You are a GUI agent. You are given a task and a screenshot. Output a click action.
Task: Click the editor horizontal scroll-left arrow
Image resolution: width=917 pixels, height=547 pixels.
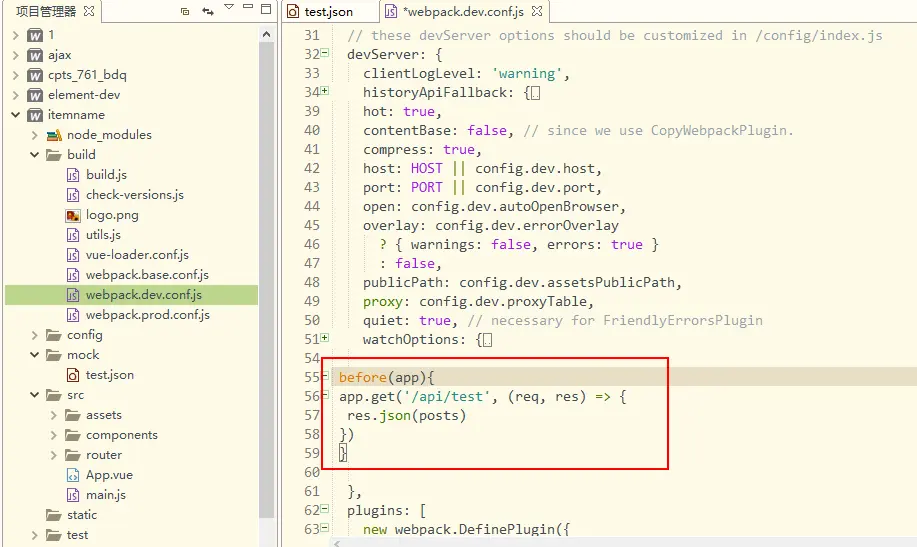click(x=336, y=543)
